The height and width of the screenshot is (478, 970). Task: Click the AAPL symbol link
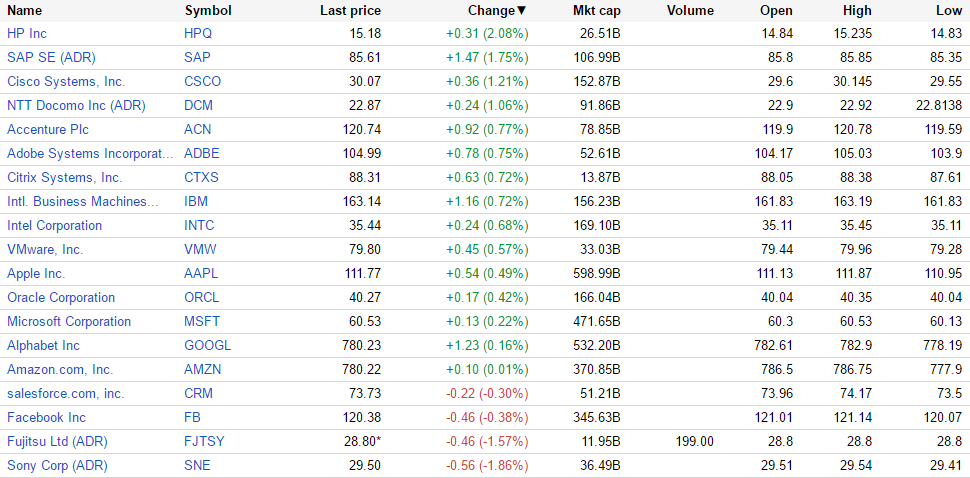click(x=201, y=273)
